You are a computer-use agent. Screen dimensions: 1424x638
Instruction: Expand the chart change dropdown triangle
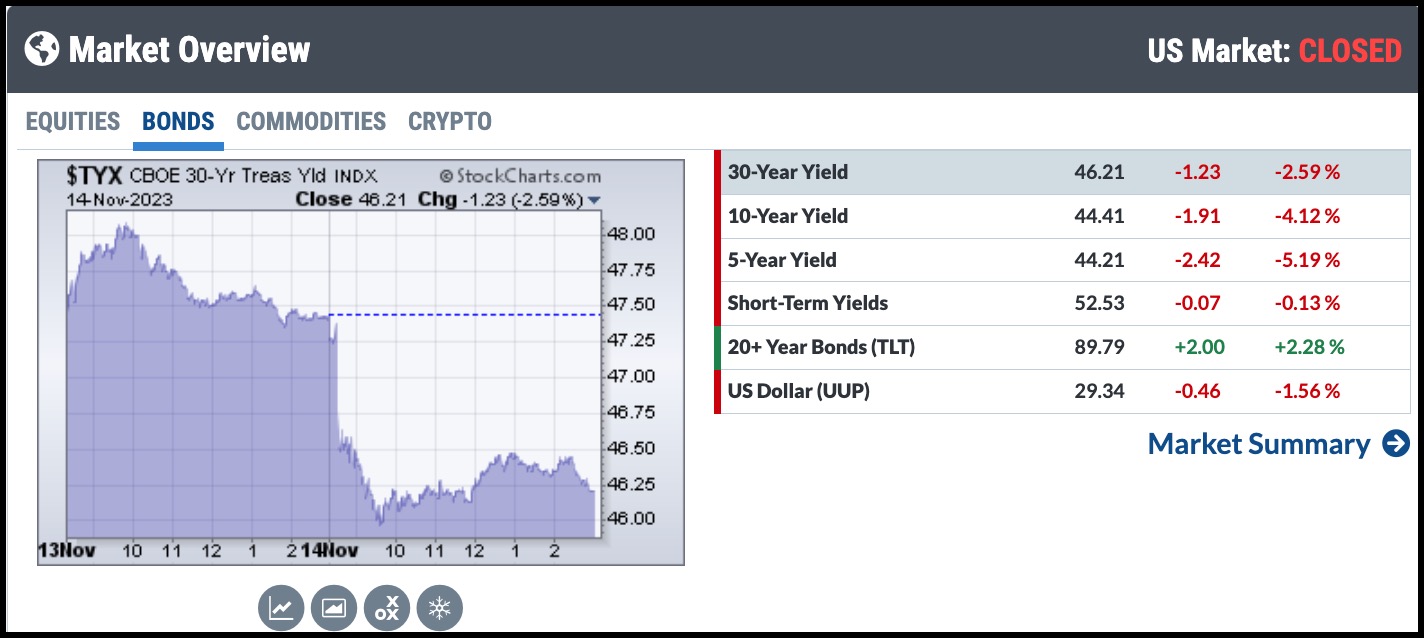pyautogui.click(x=595, y=200)
